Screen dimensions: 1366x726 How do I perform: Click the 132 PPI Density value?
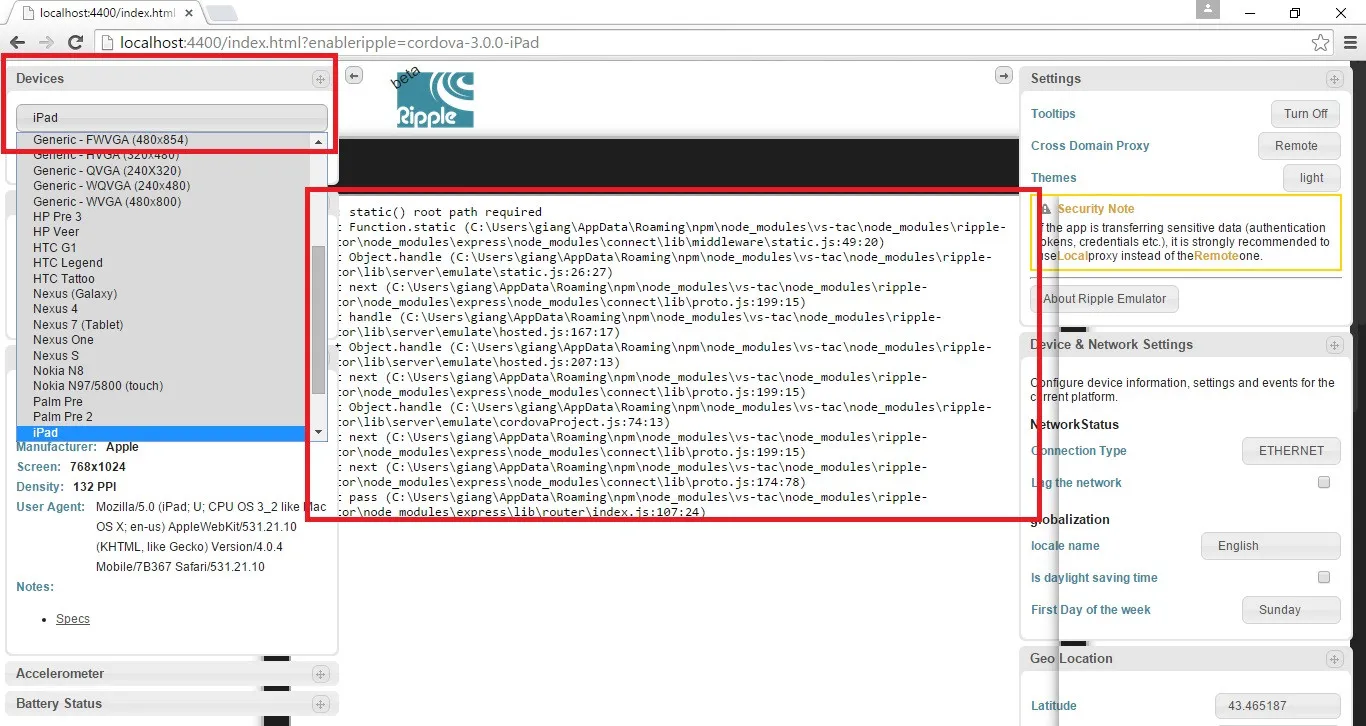[x=97, y=487]
